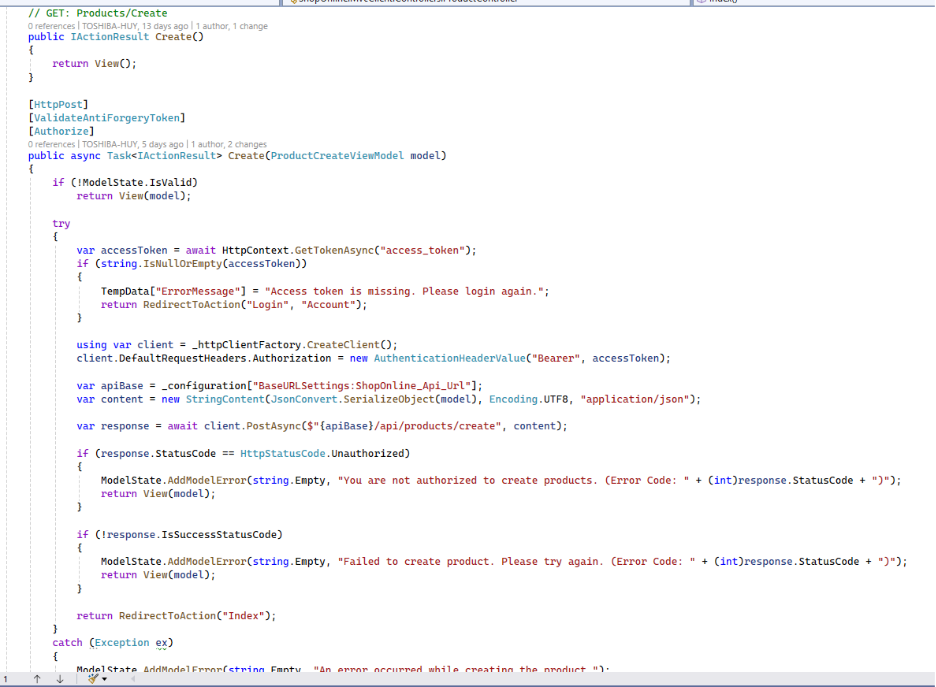Click the AuthenticationHeaderValue class name
The height and width of the screenshot is (687, 936).
click(x=457, y=358)
